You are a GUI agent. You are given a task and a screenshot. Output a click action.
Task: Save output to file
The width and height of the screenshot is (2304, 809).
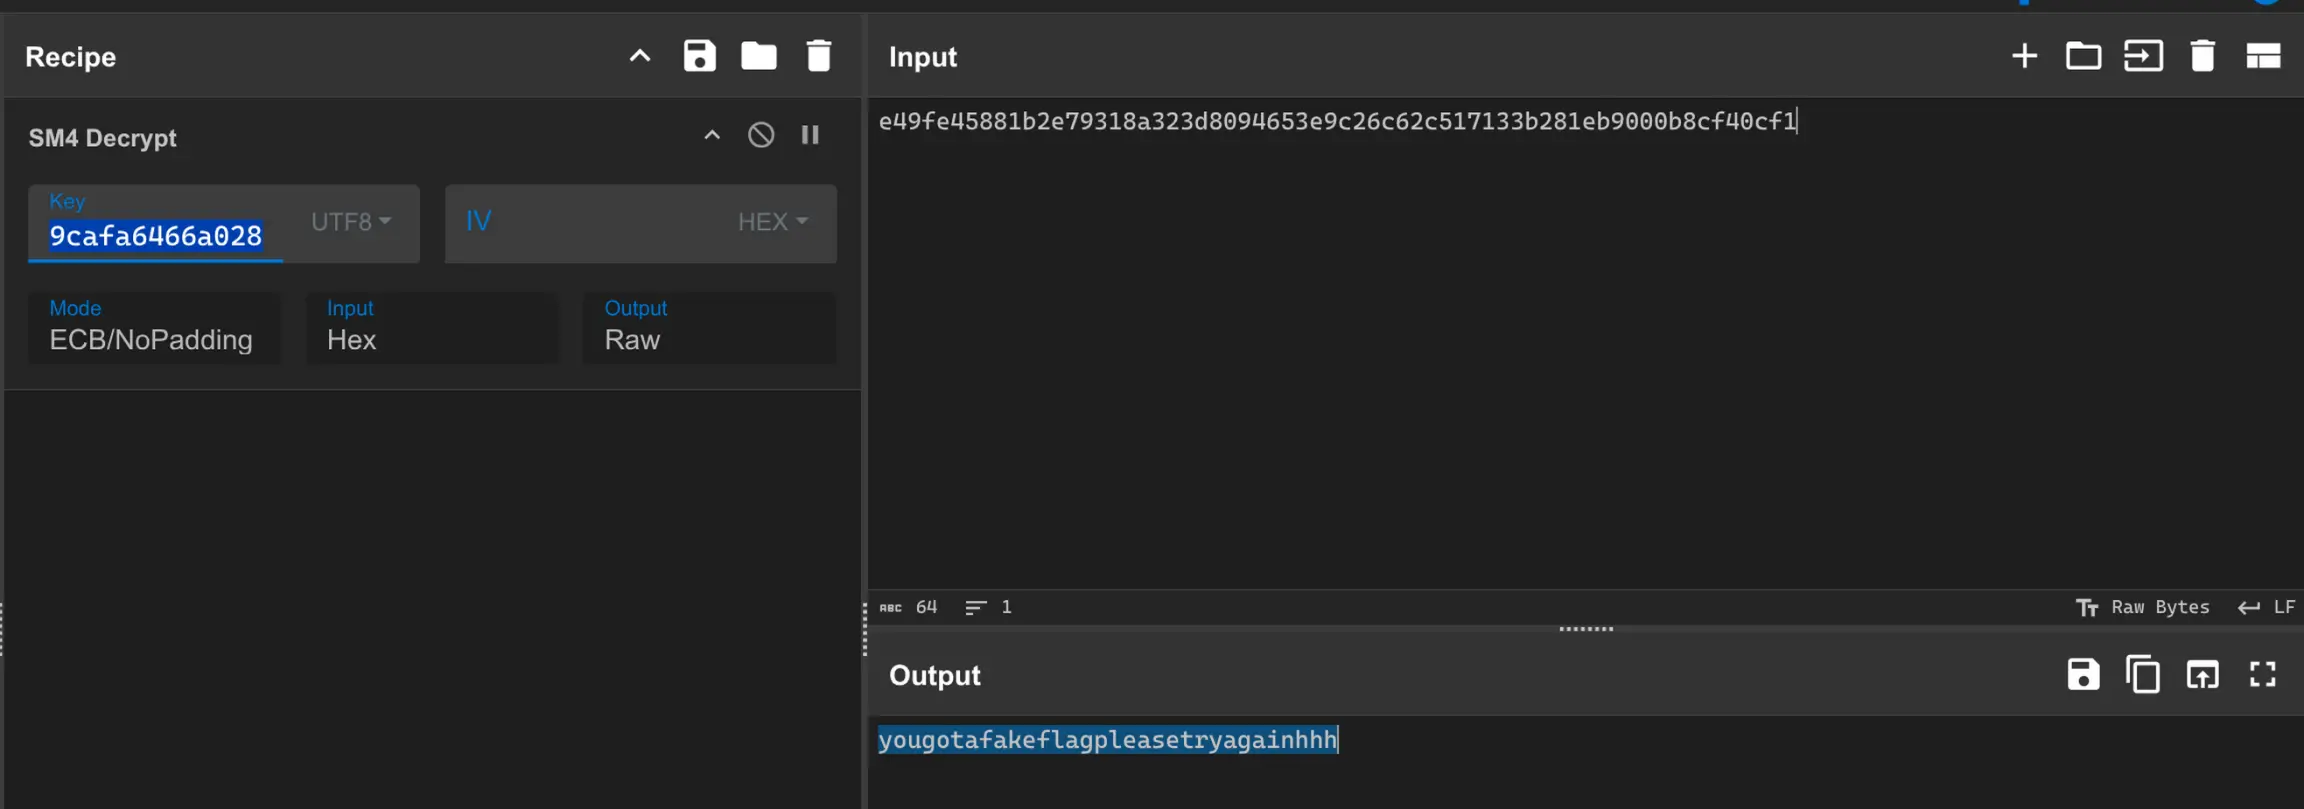tap(2083, 675)
